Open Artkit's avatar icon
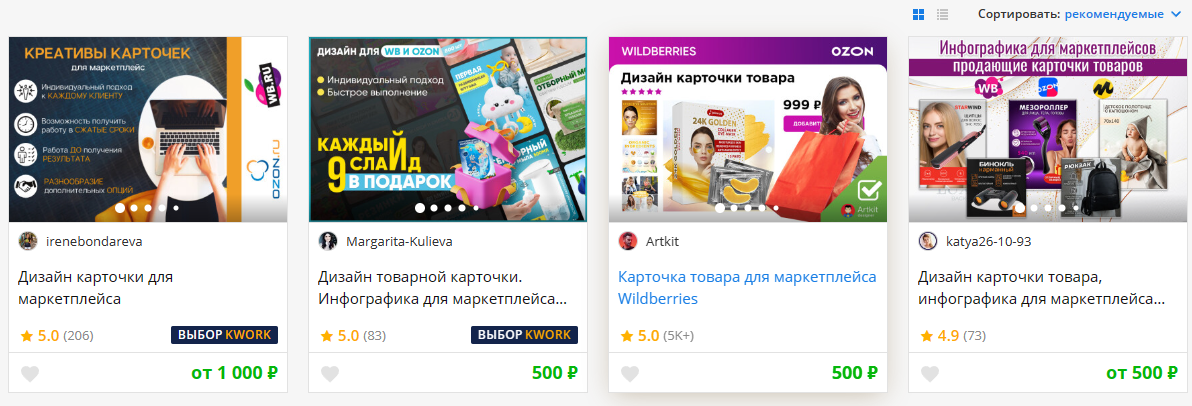The image size is (1192, 406). pos(628,242)
